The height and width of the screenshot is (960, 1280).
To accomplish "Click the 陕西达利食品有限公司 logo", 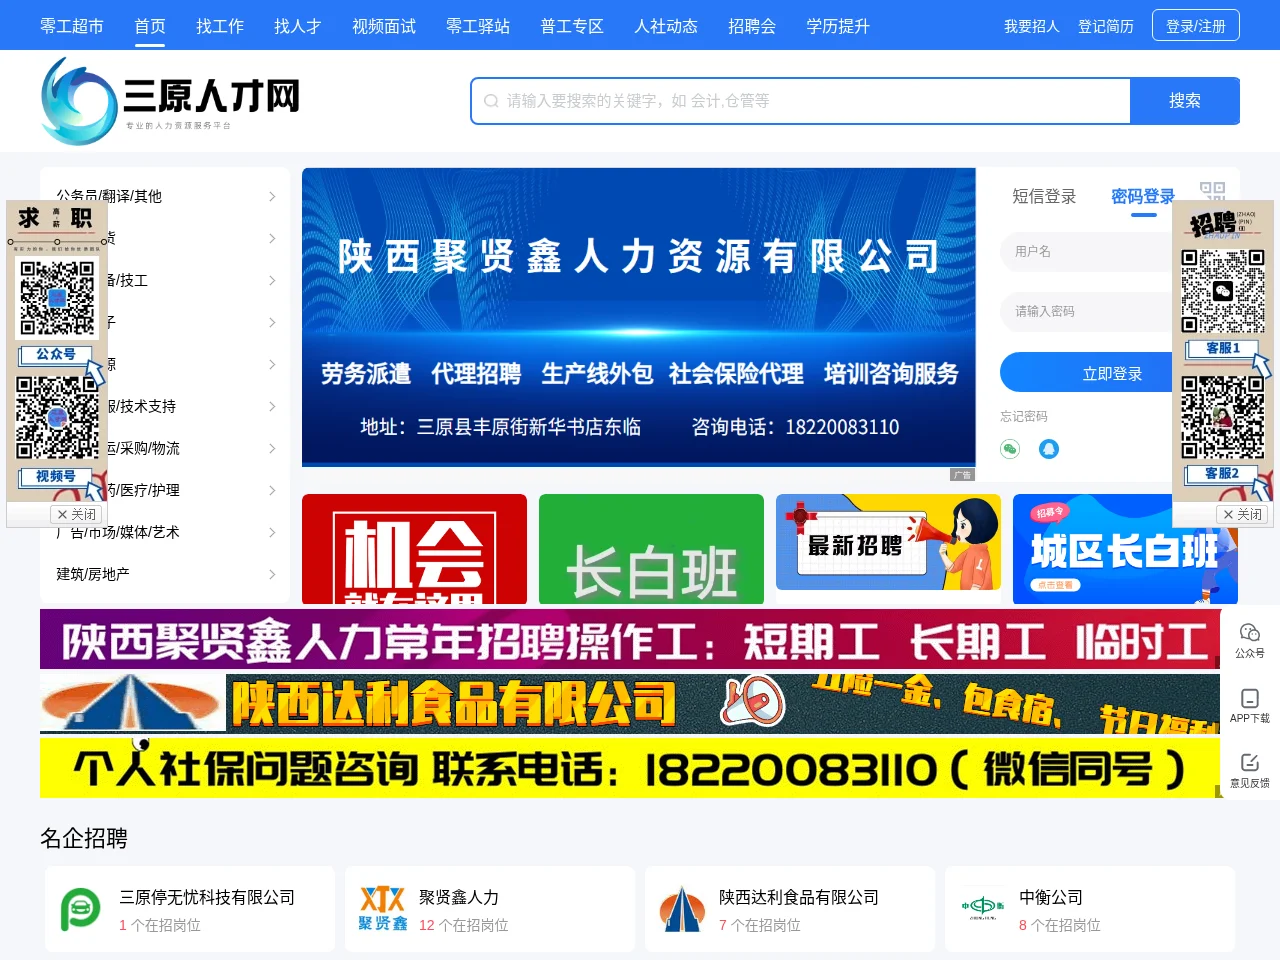I will (x=682, y=909).
